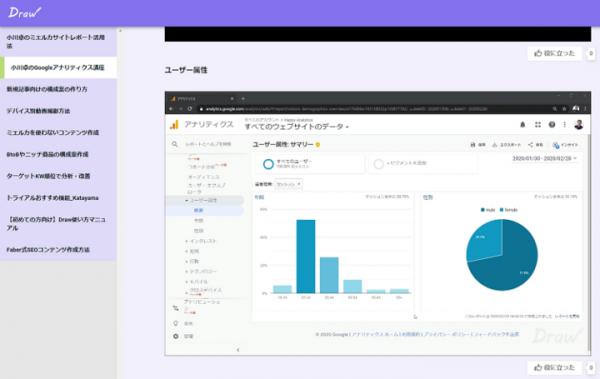The image size is (600, 379).
Task: Open ミエルカを使わないコンテンツ作成 sidebar item
Action: point(58,132)
